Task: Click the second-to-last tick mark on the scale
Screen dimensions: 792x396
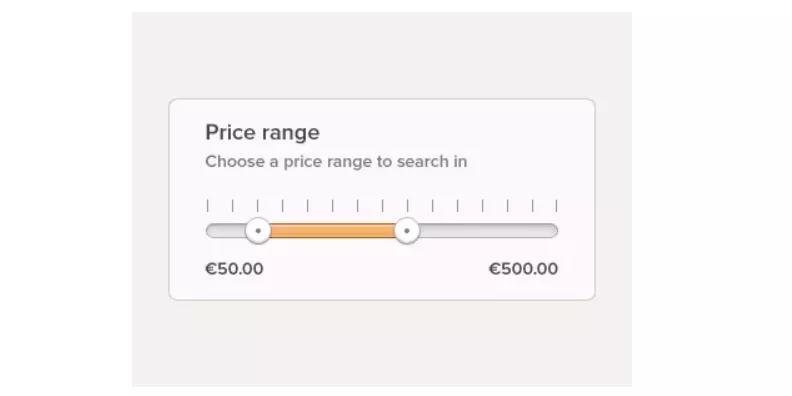Action: coord(532,206)
